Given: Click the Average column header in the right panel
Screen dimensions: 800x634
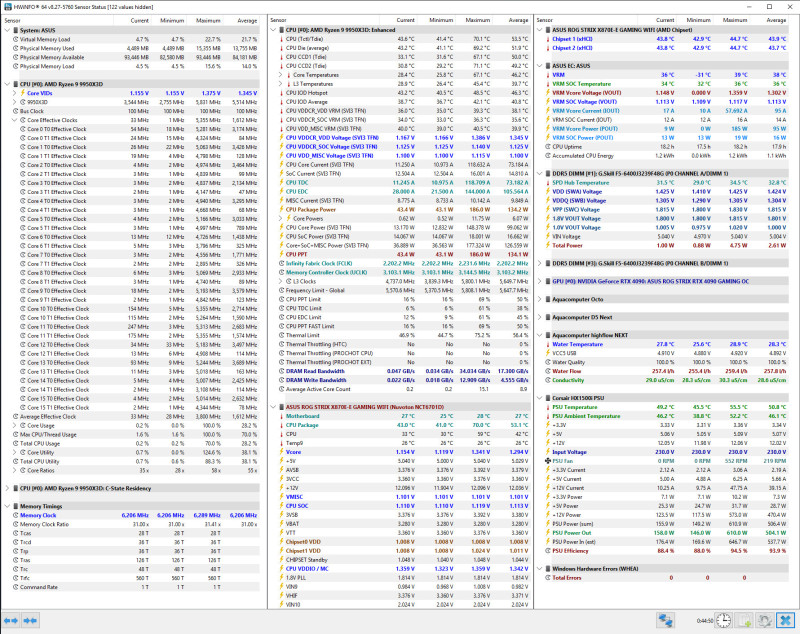Looking at the screenshot, I should coord(770,20).
